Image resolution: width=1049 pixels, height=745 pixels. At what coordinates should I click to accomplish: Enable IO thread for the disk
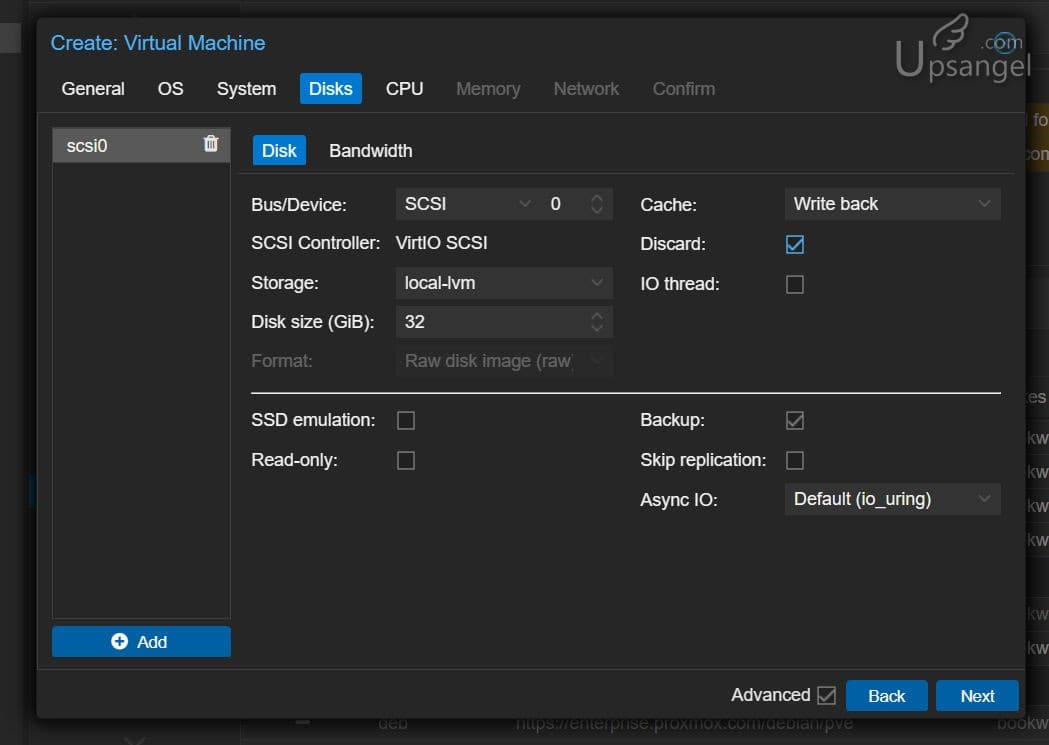[x=795, y=284]
